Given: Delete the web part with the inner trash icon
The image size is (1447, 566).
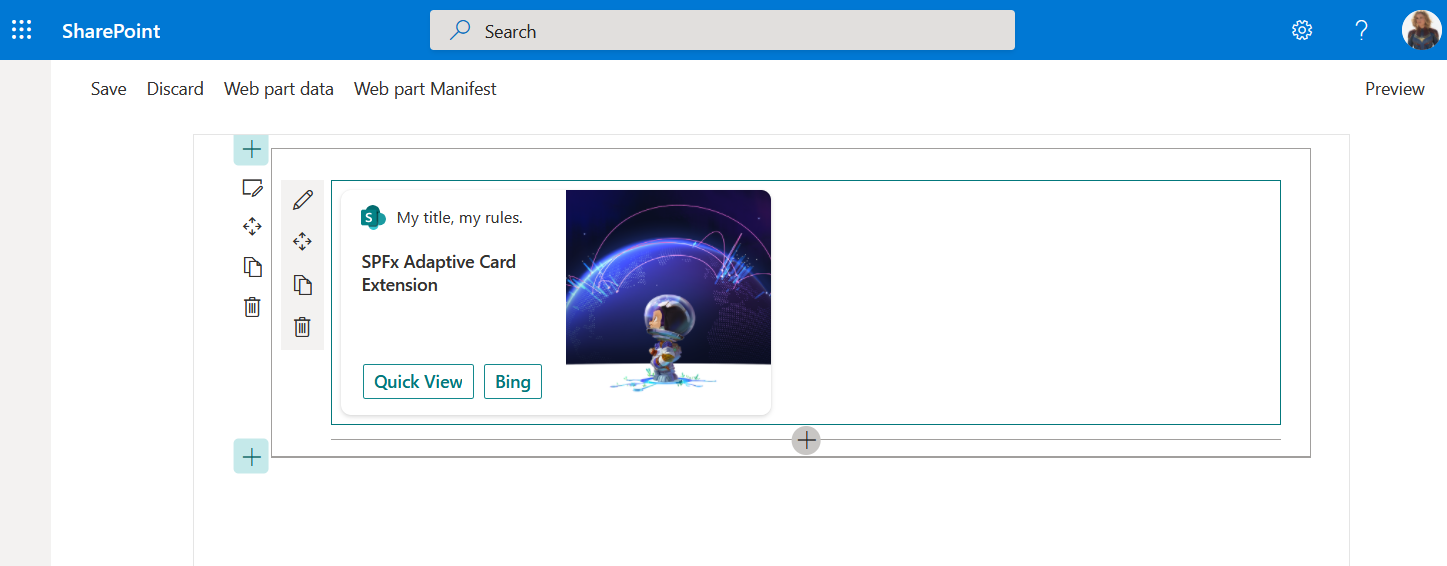Looking at the screenshot, I should pos(302,327).
